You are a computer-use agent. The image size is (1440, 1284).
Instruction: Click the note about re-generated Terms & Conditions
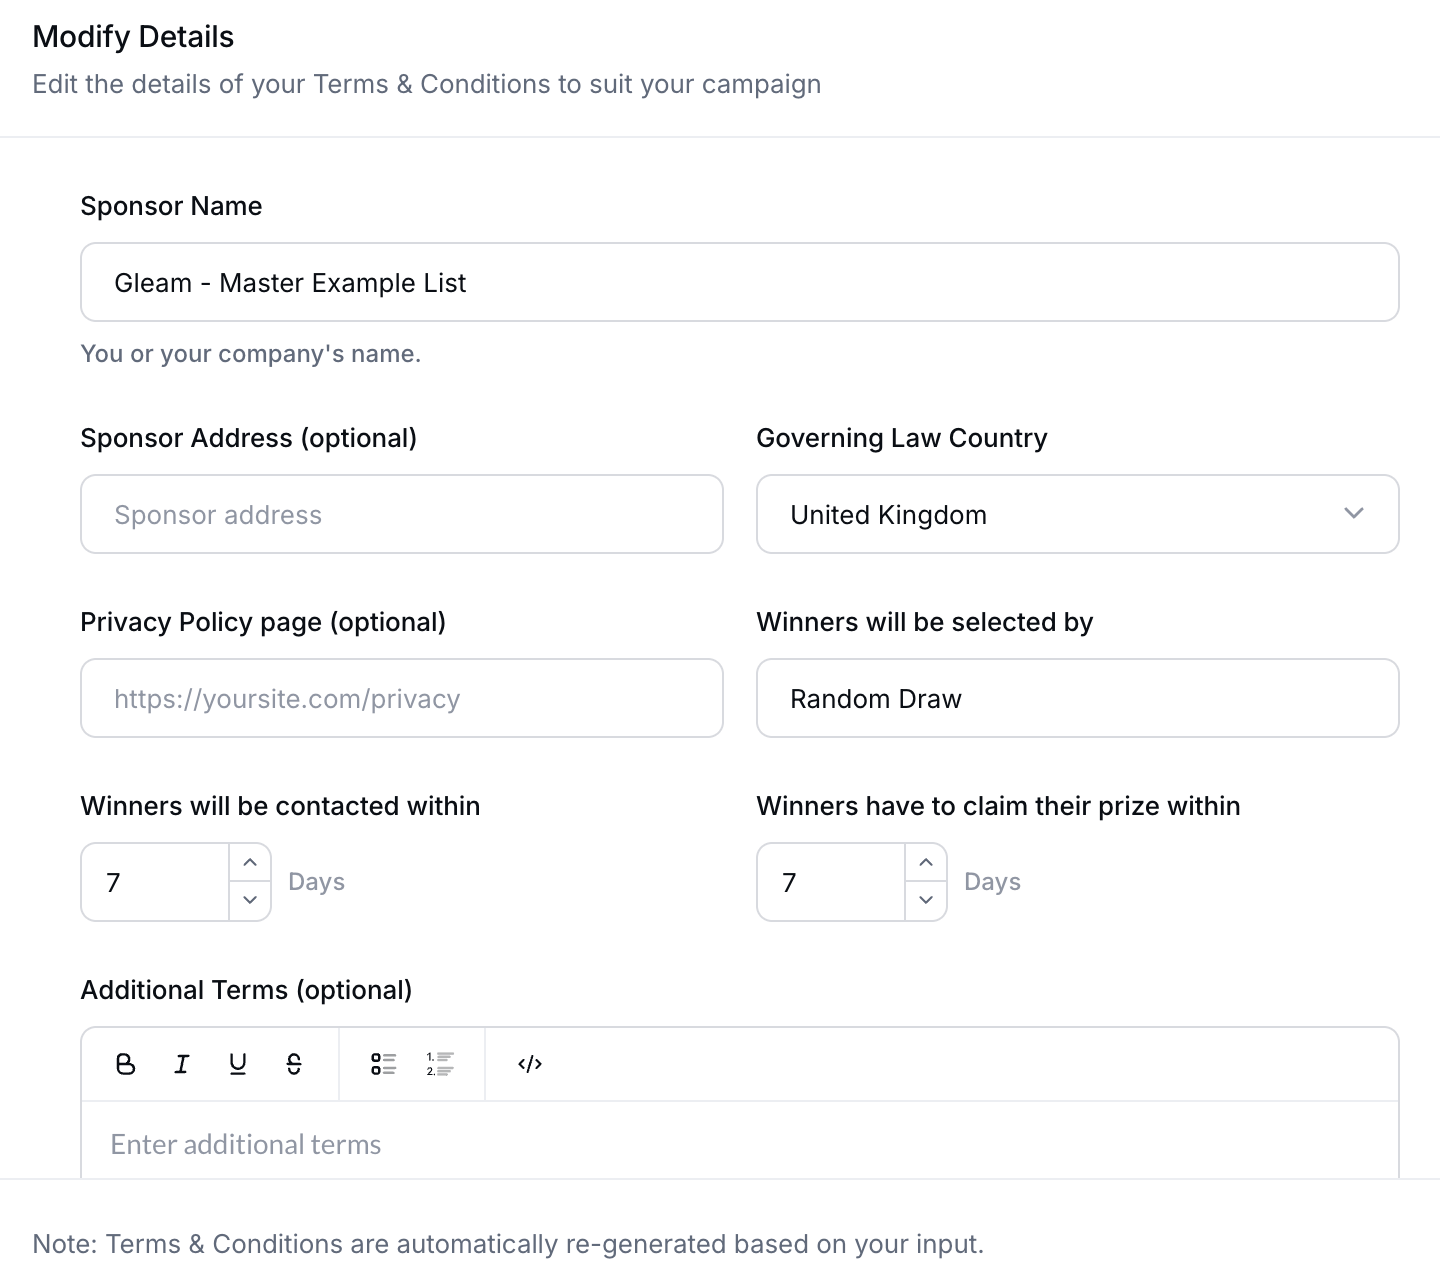pyautogui.click(x=508, y=1244)
